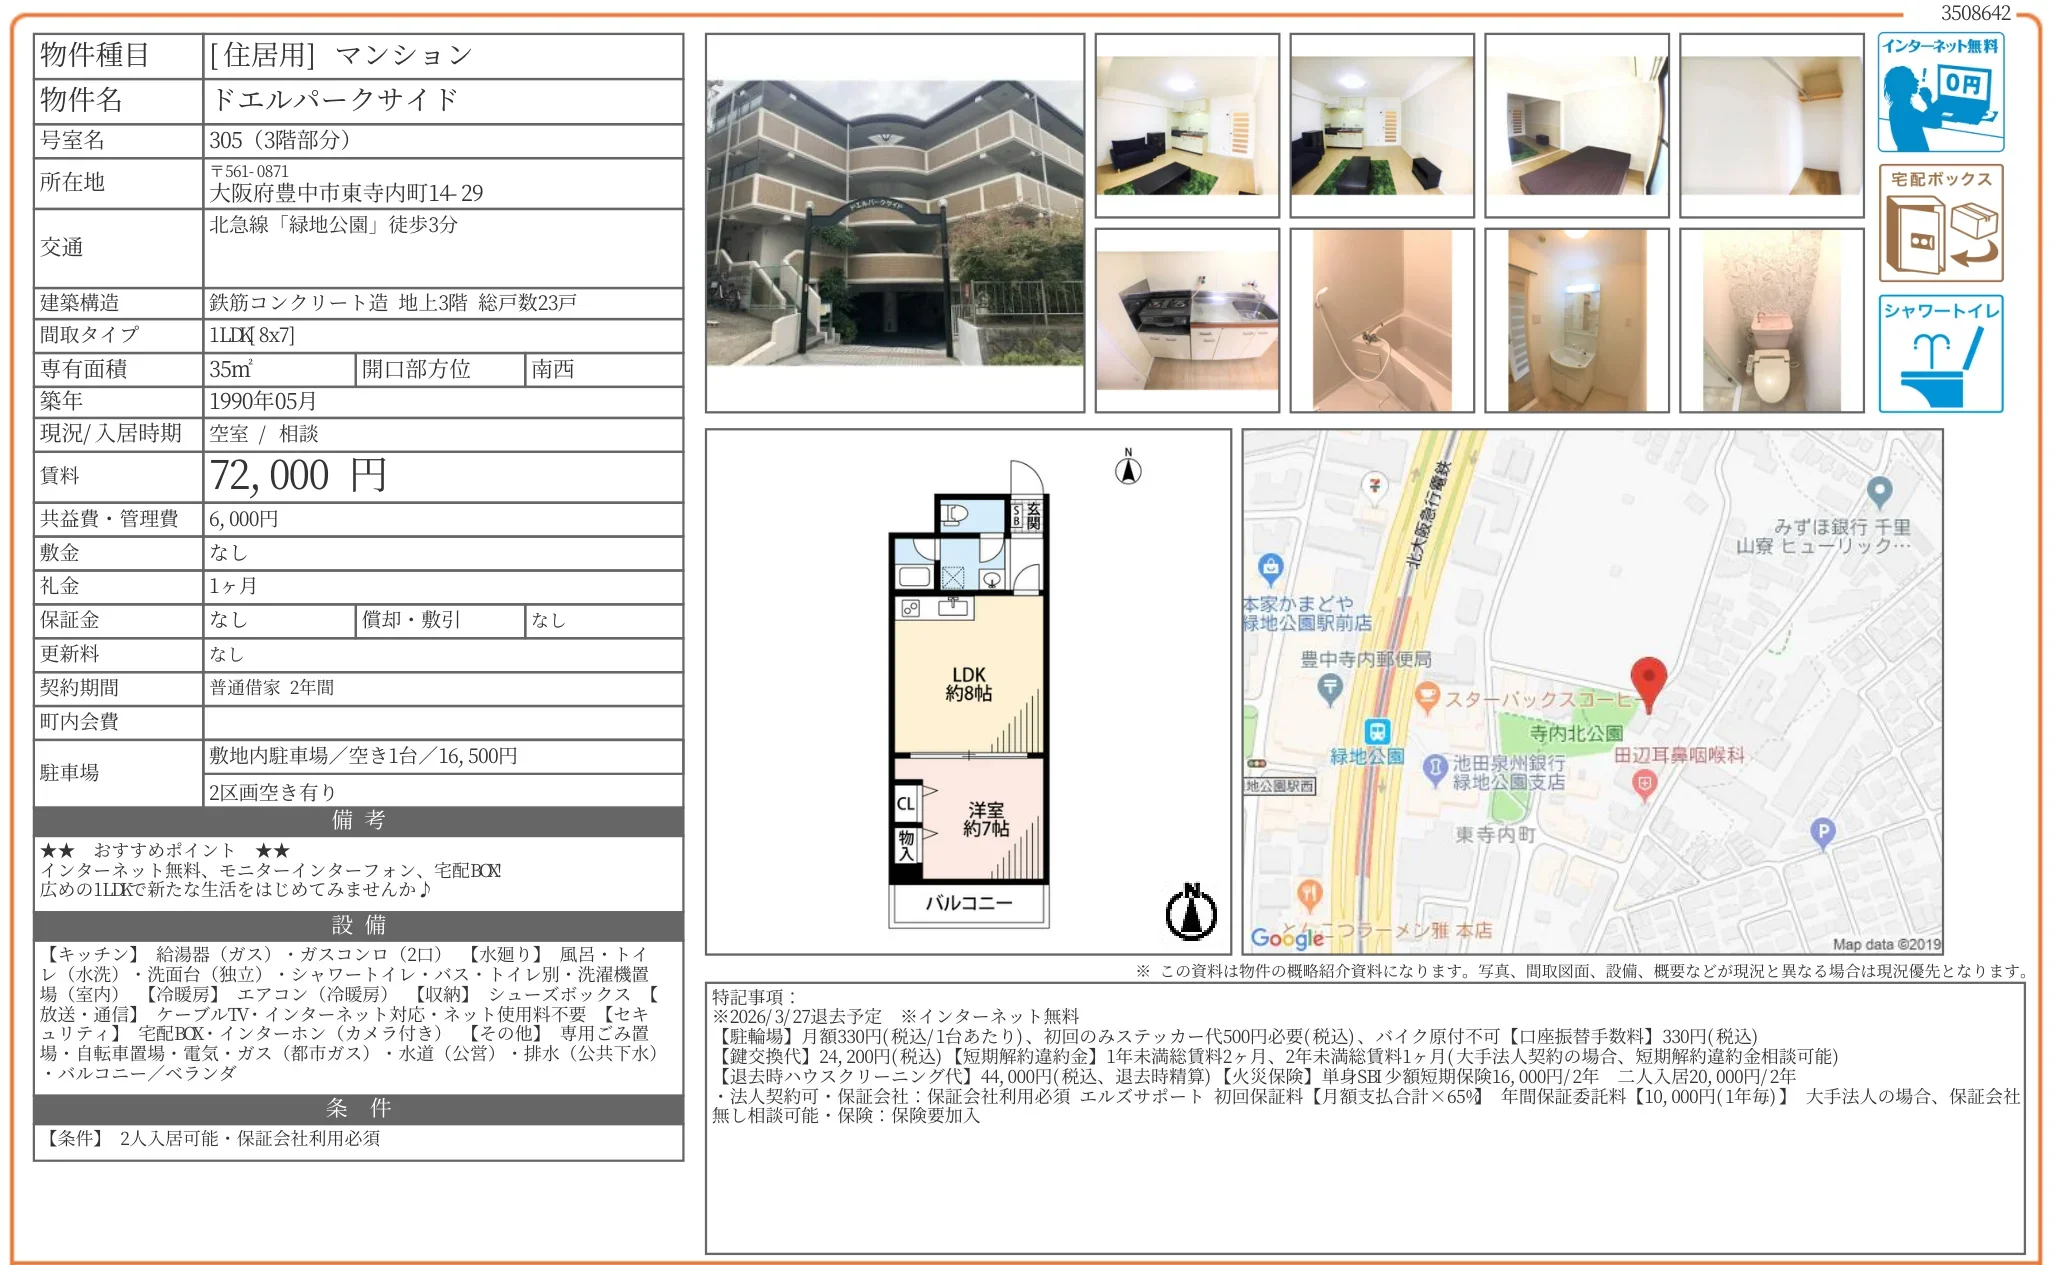Open the kitchen photo with gas stove
This screenshot has width=2056, height=1265.
[1187, 322]
